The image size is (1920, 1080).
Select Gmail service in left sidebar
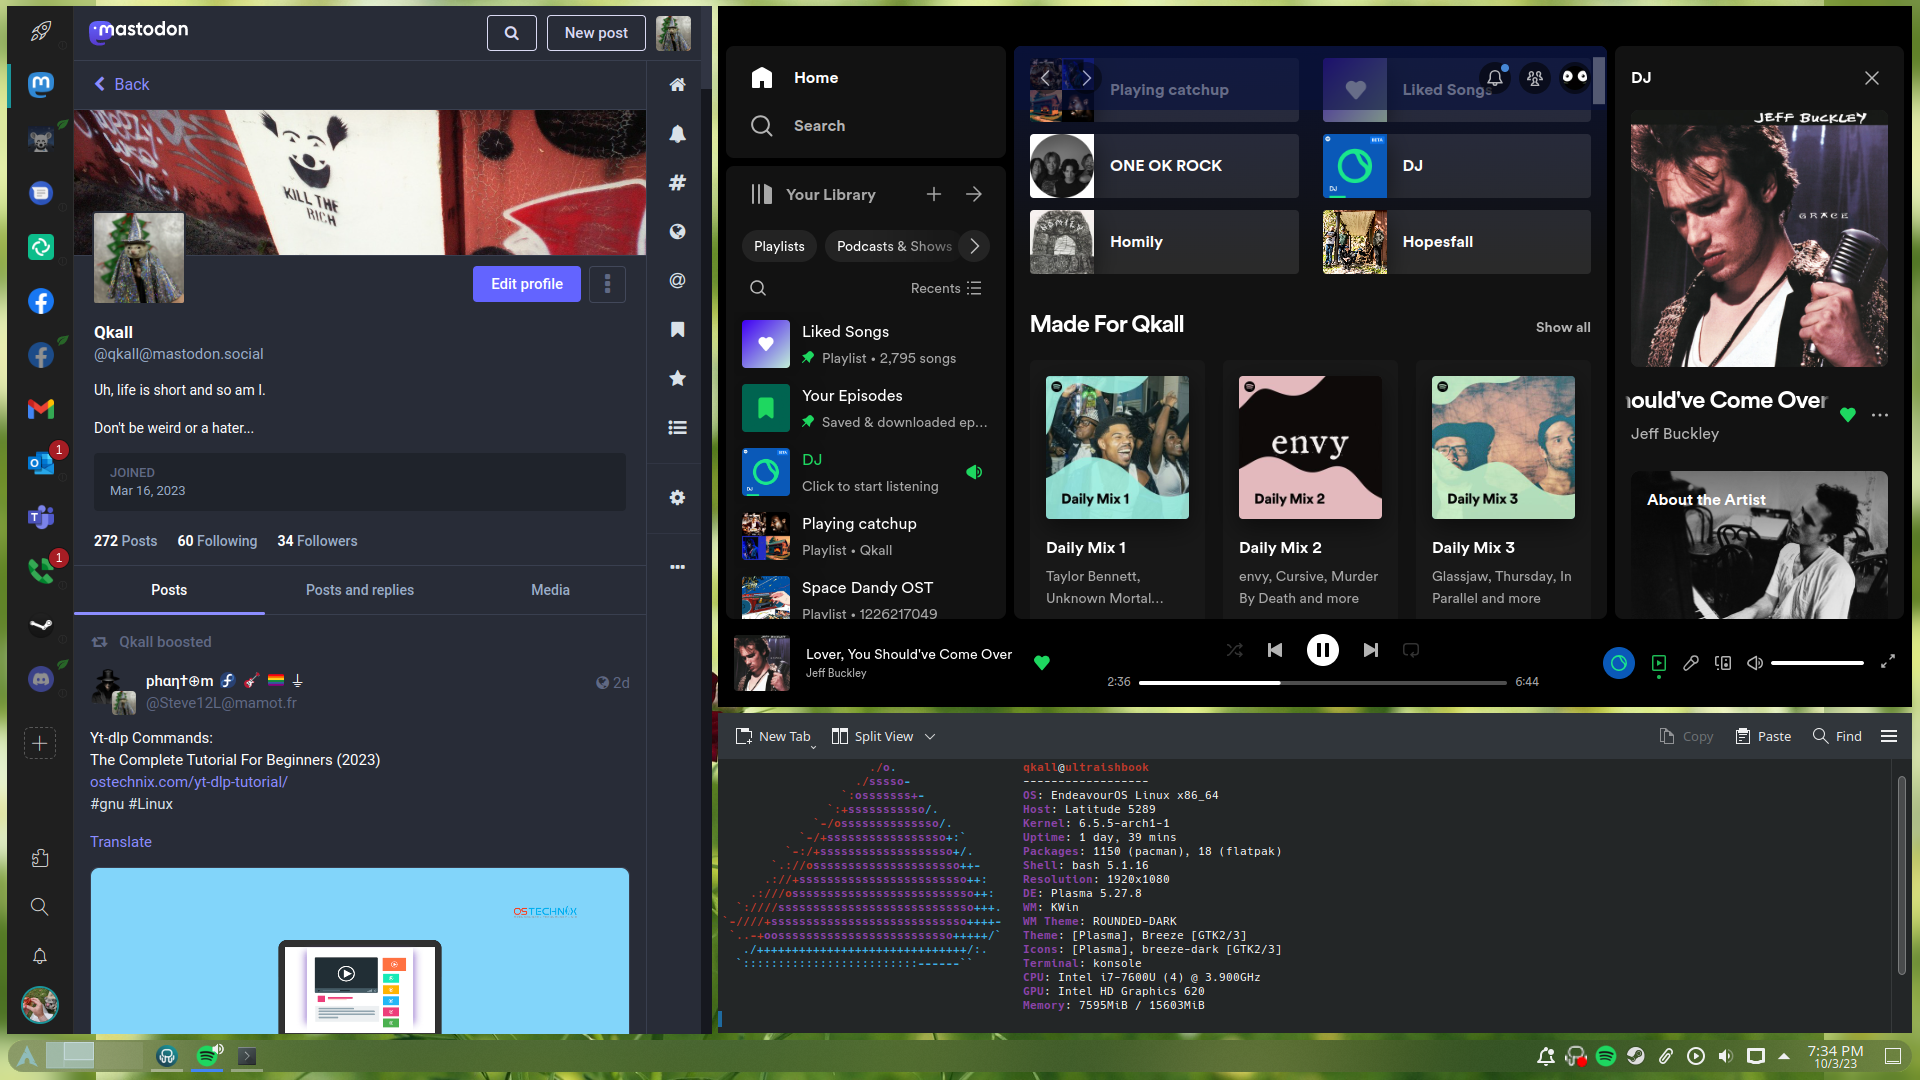click(x=40, y=409)
